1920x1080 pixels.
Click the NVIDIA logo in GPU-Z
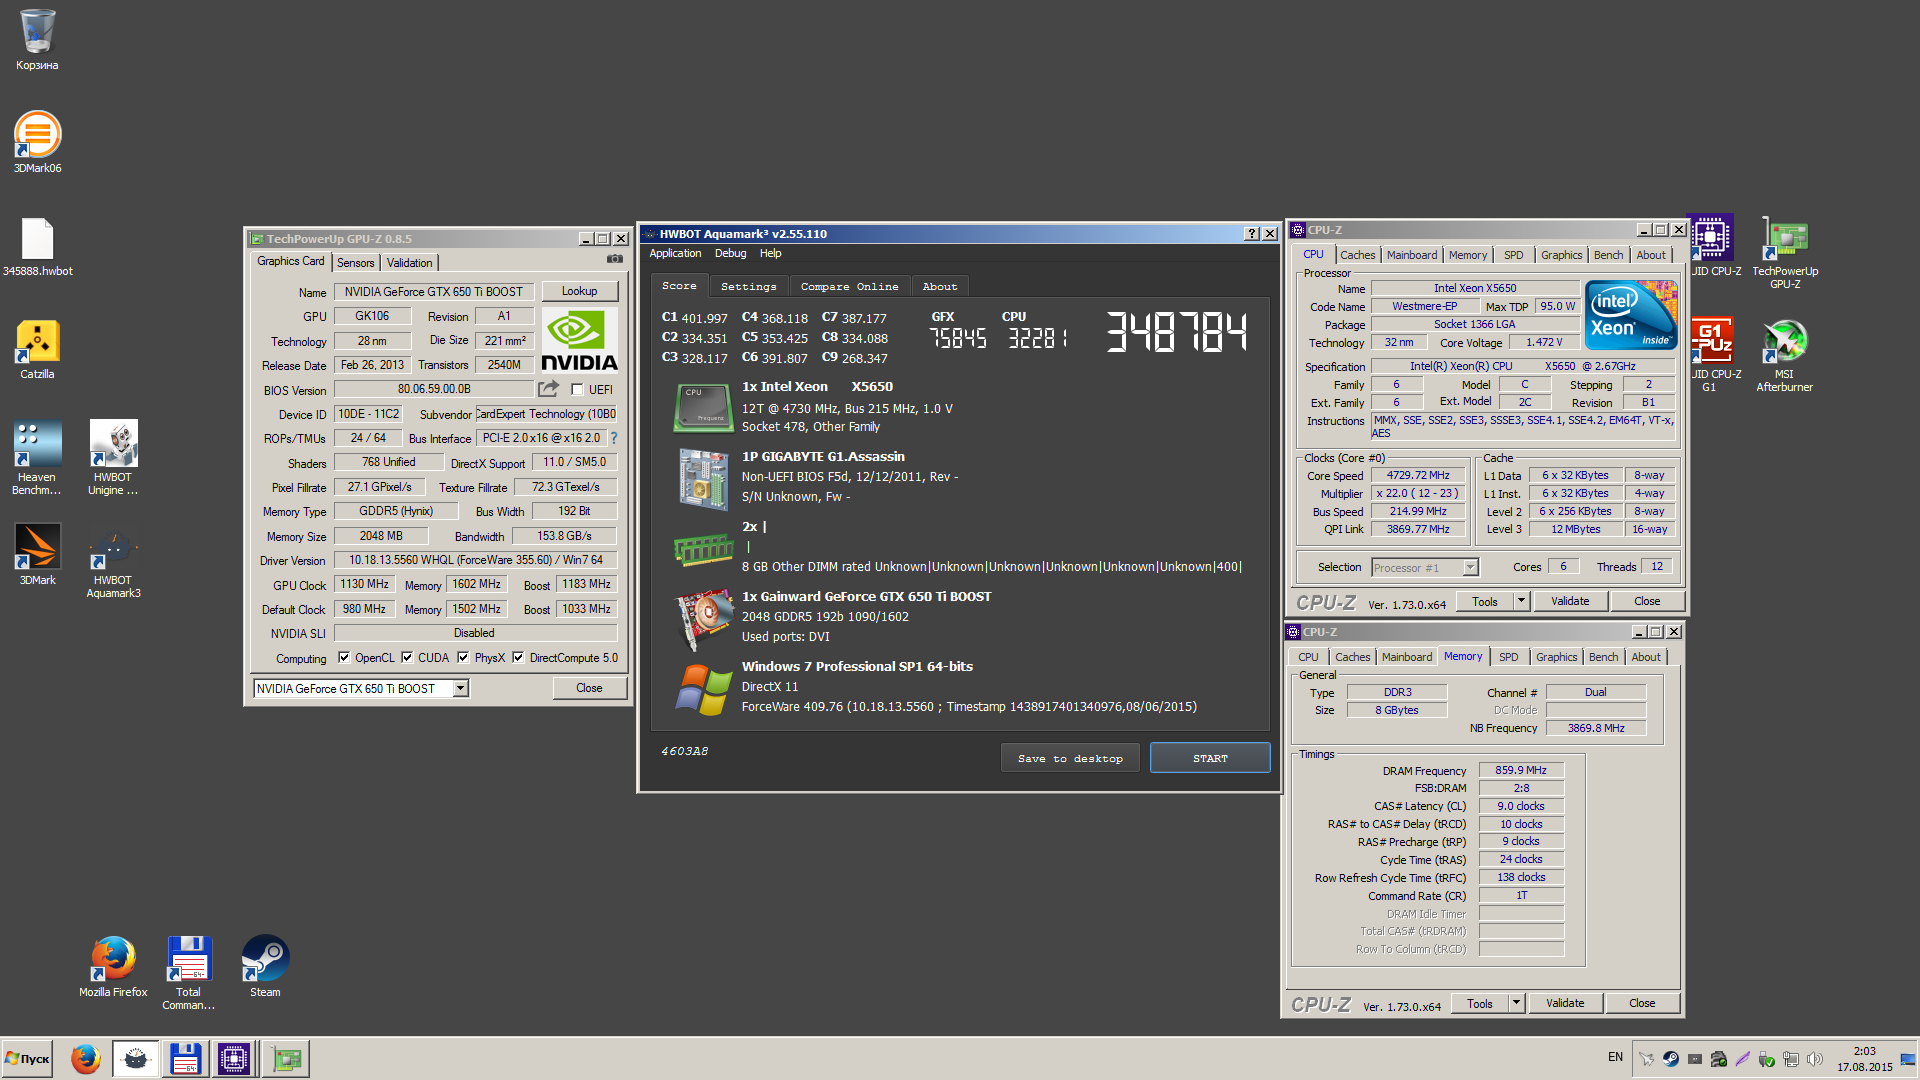tap(579, 340)
